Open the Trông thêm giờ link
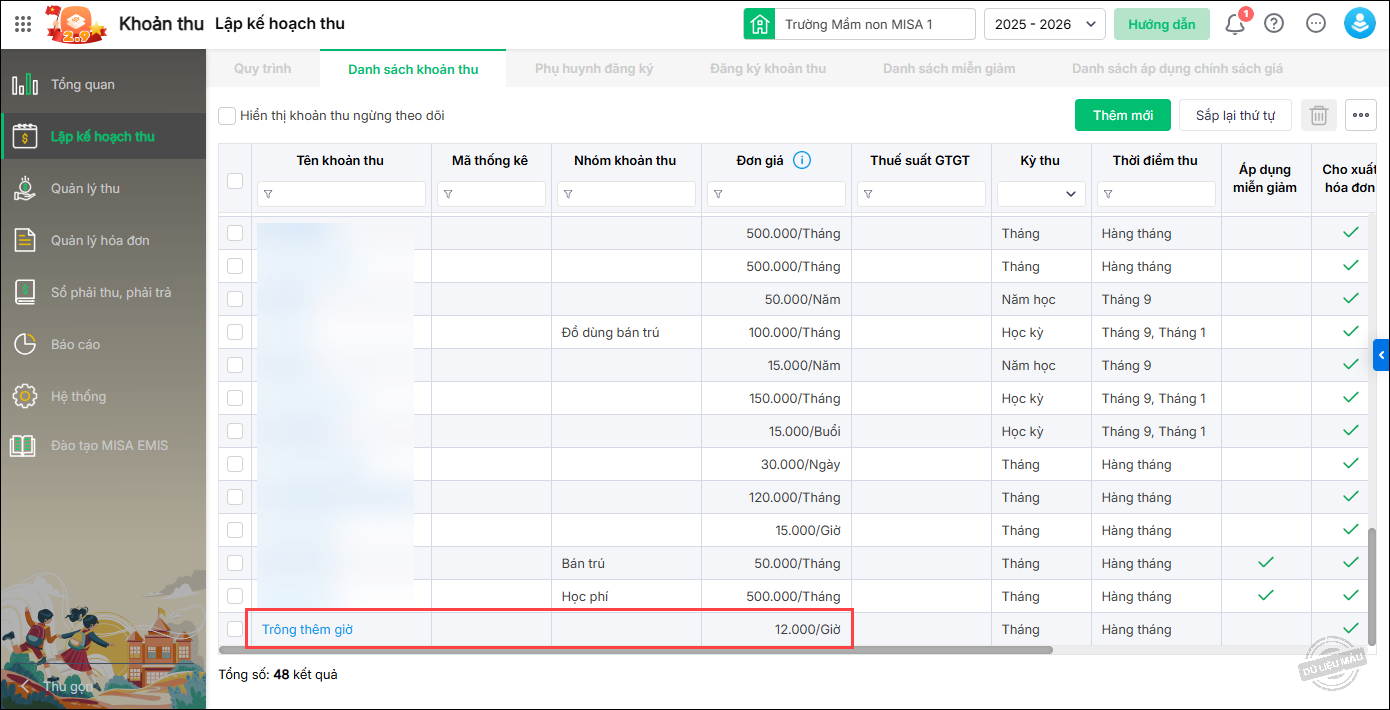 tap(307, 629)
